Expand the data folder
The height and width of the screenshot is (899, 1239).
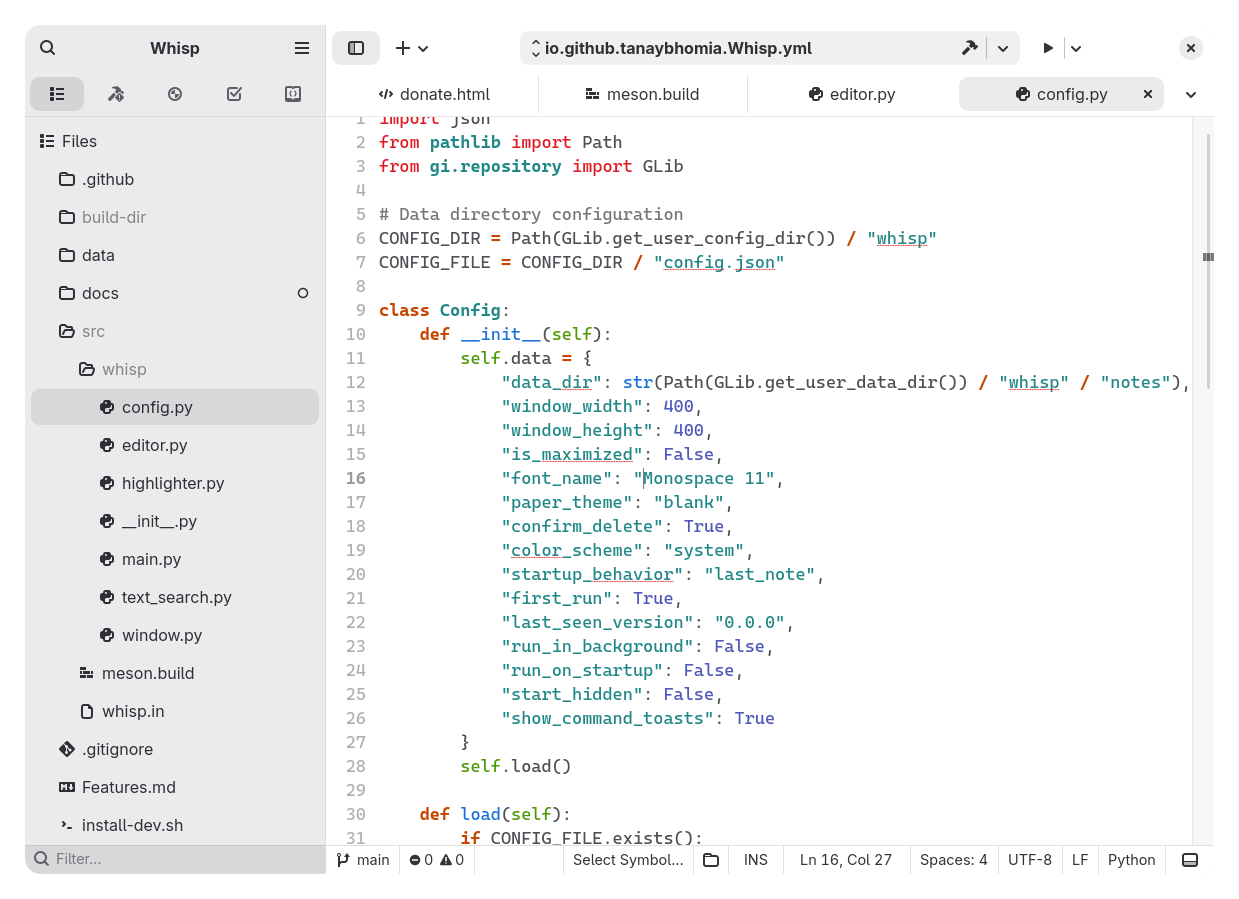175,255
